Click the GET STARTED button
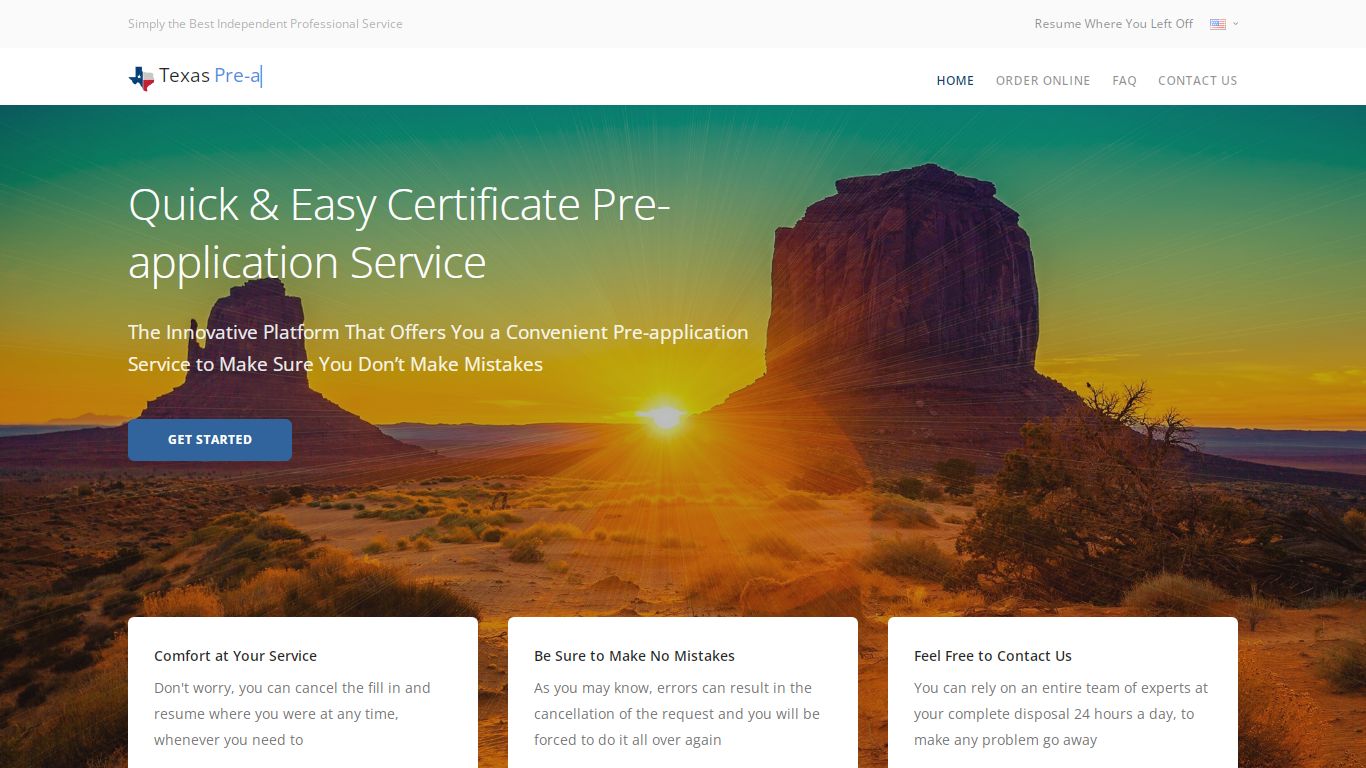The height and width of the screenshot is (768, 1366). coord(210,440)
